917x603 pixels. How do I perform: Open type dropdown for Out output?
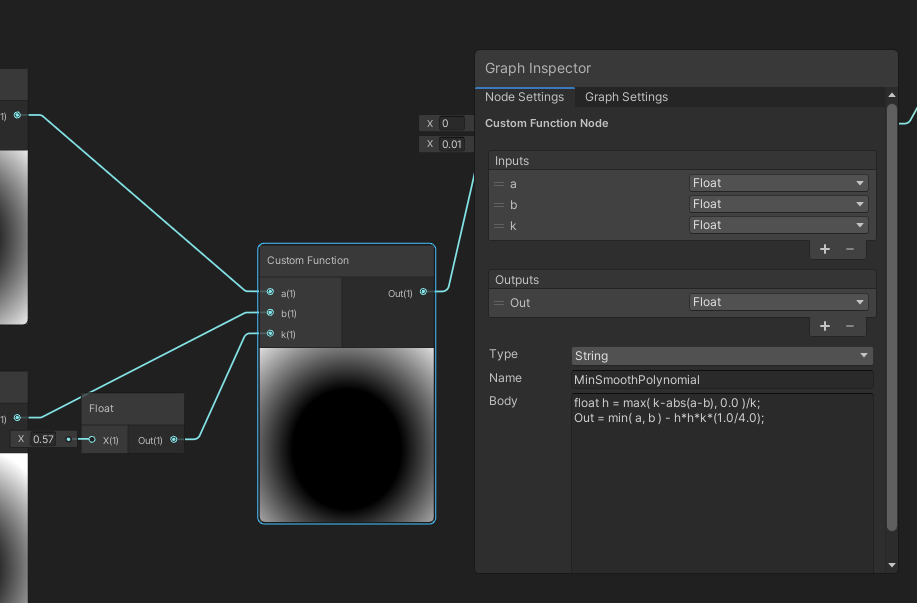pyautogui.click(x=778, y=302)
